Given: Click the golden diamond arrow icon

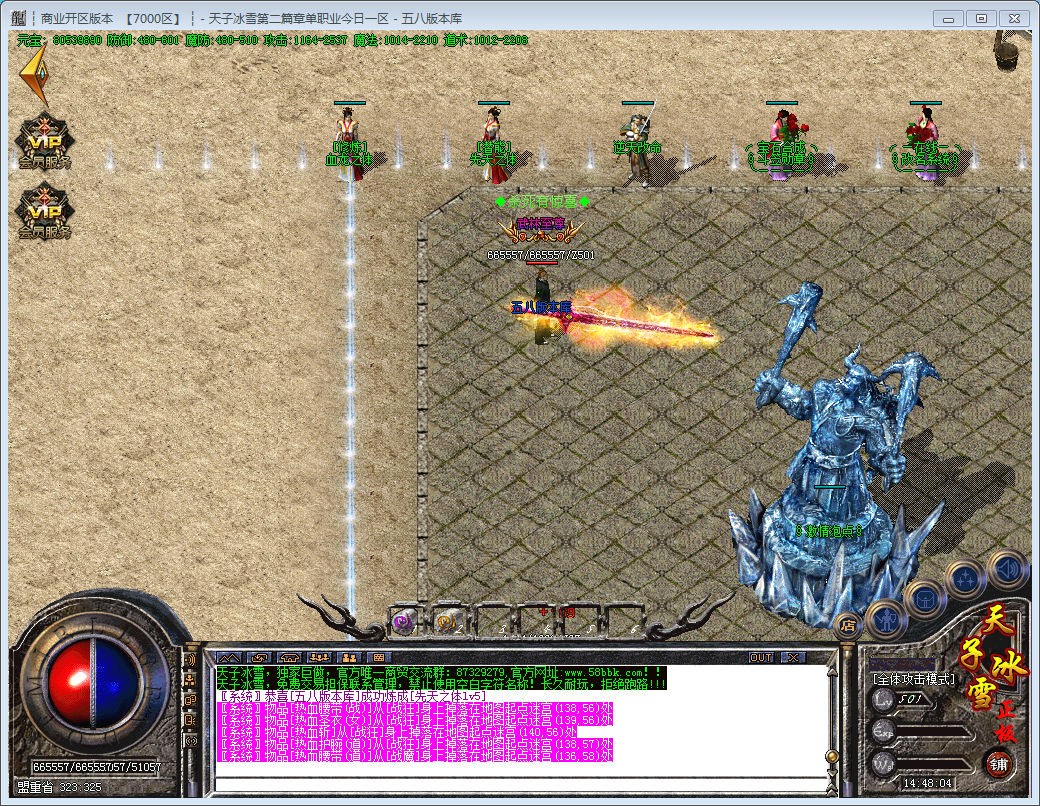Looking at the screenshot, I should click(x=34, y=74).
